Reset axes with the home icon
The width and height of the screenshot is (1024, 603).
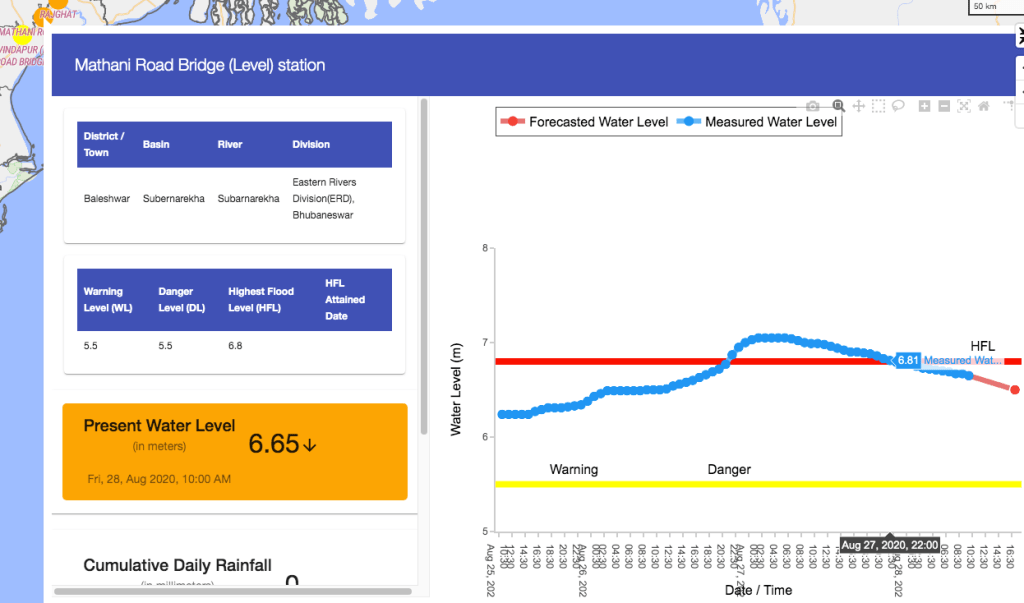click(984, 106)
